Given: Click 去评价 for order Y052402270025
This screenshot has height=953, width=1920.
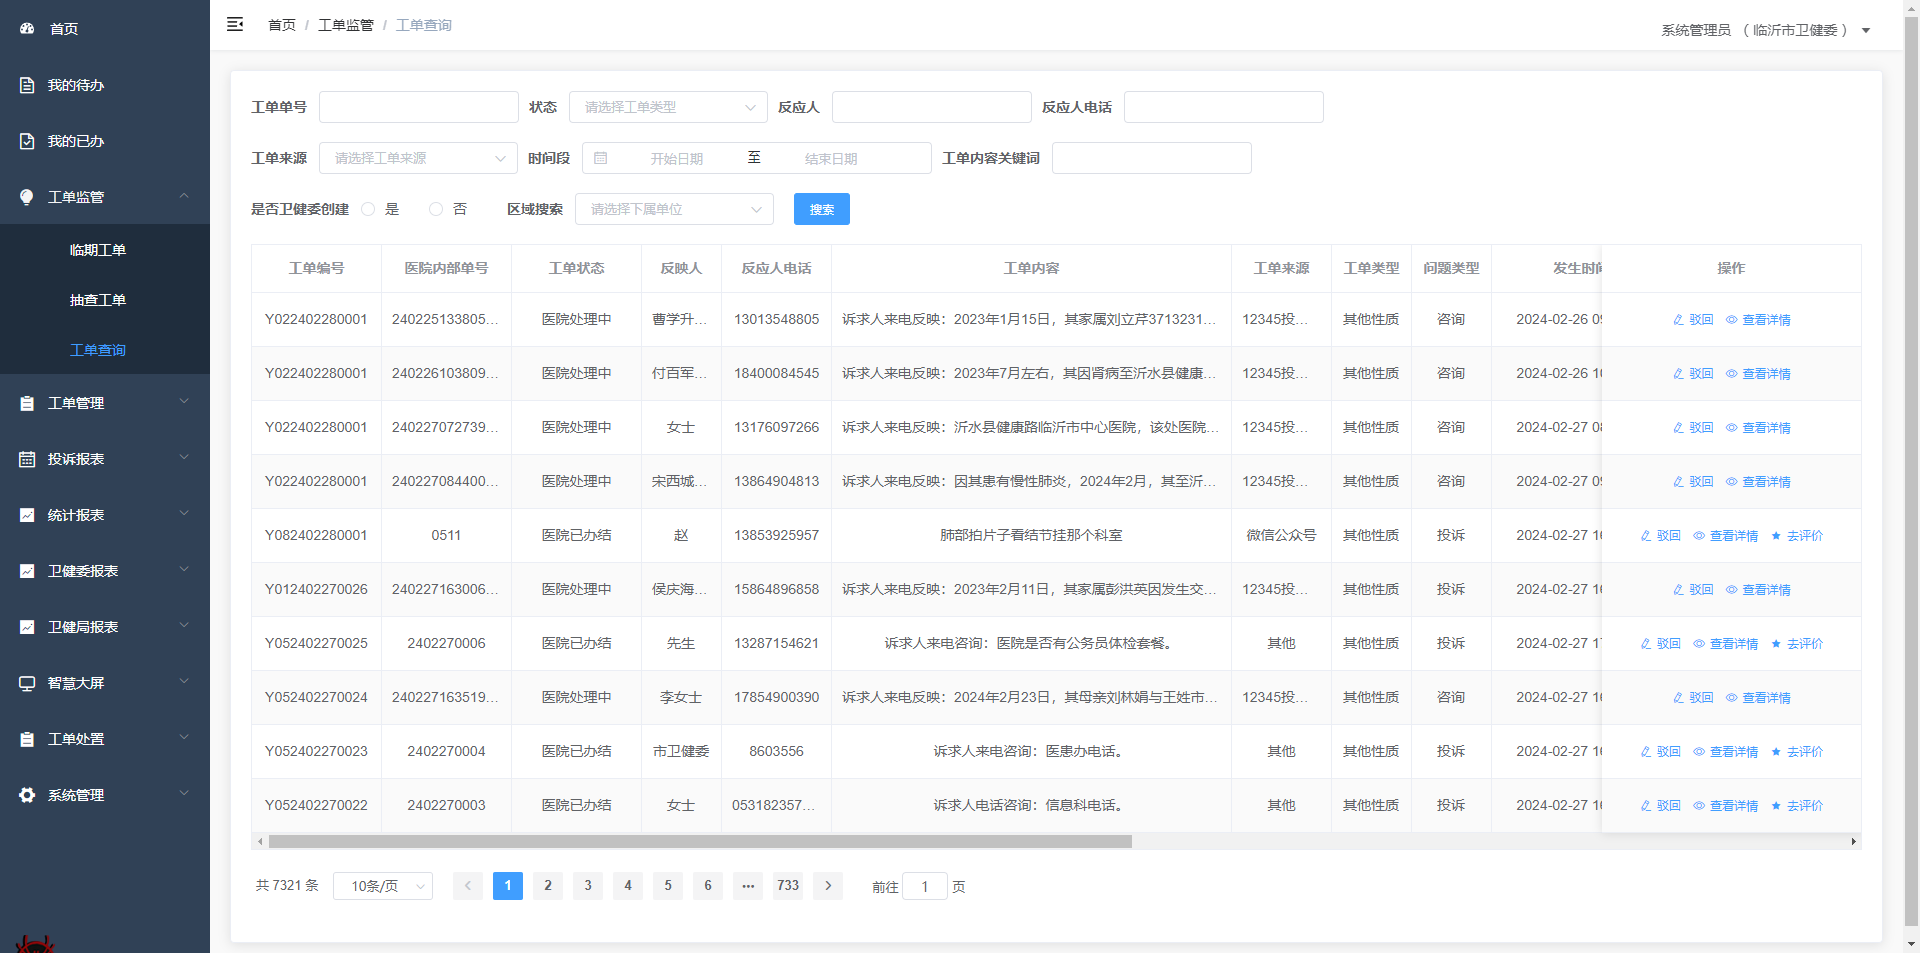Looking at the screenshot, I should 1797,644.
